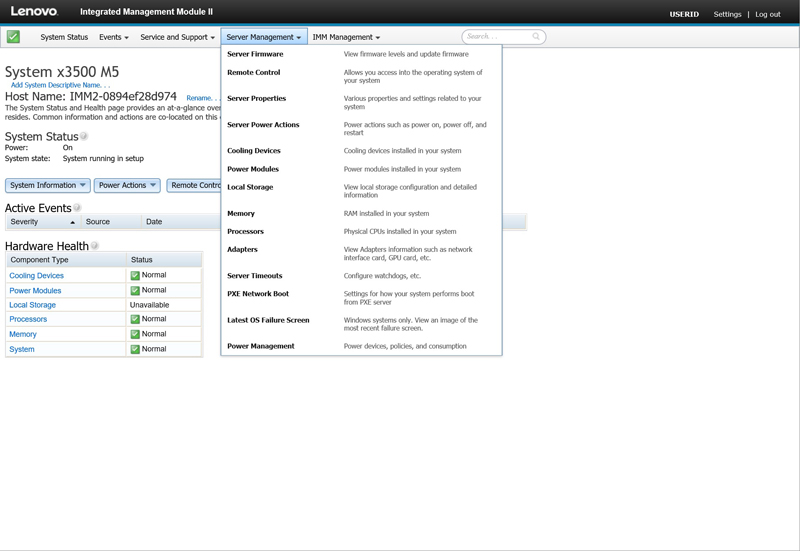Open Memory link in Hardware Health table
Image resolution: width=800 pixels, height=551 pixels.
point(23,334)
